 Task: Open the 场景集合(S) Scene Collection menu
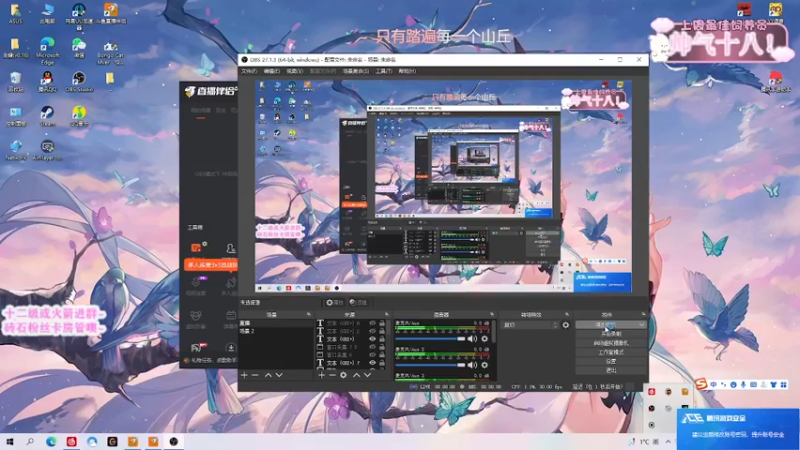[356, 71]
